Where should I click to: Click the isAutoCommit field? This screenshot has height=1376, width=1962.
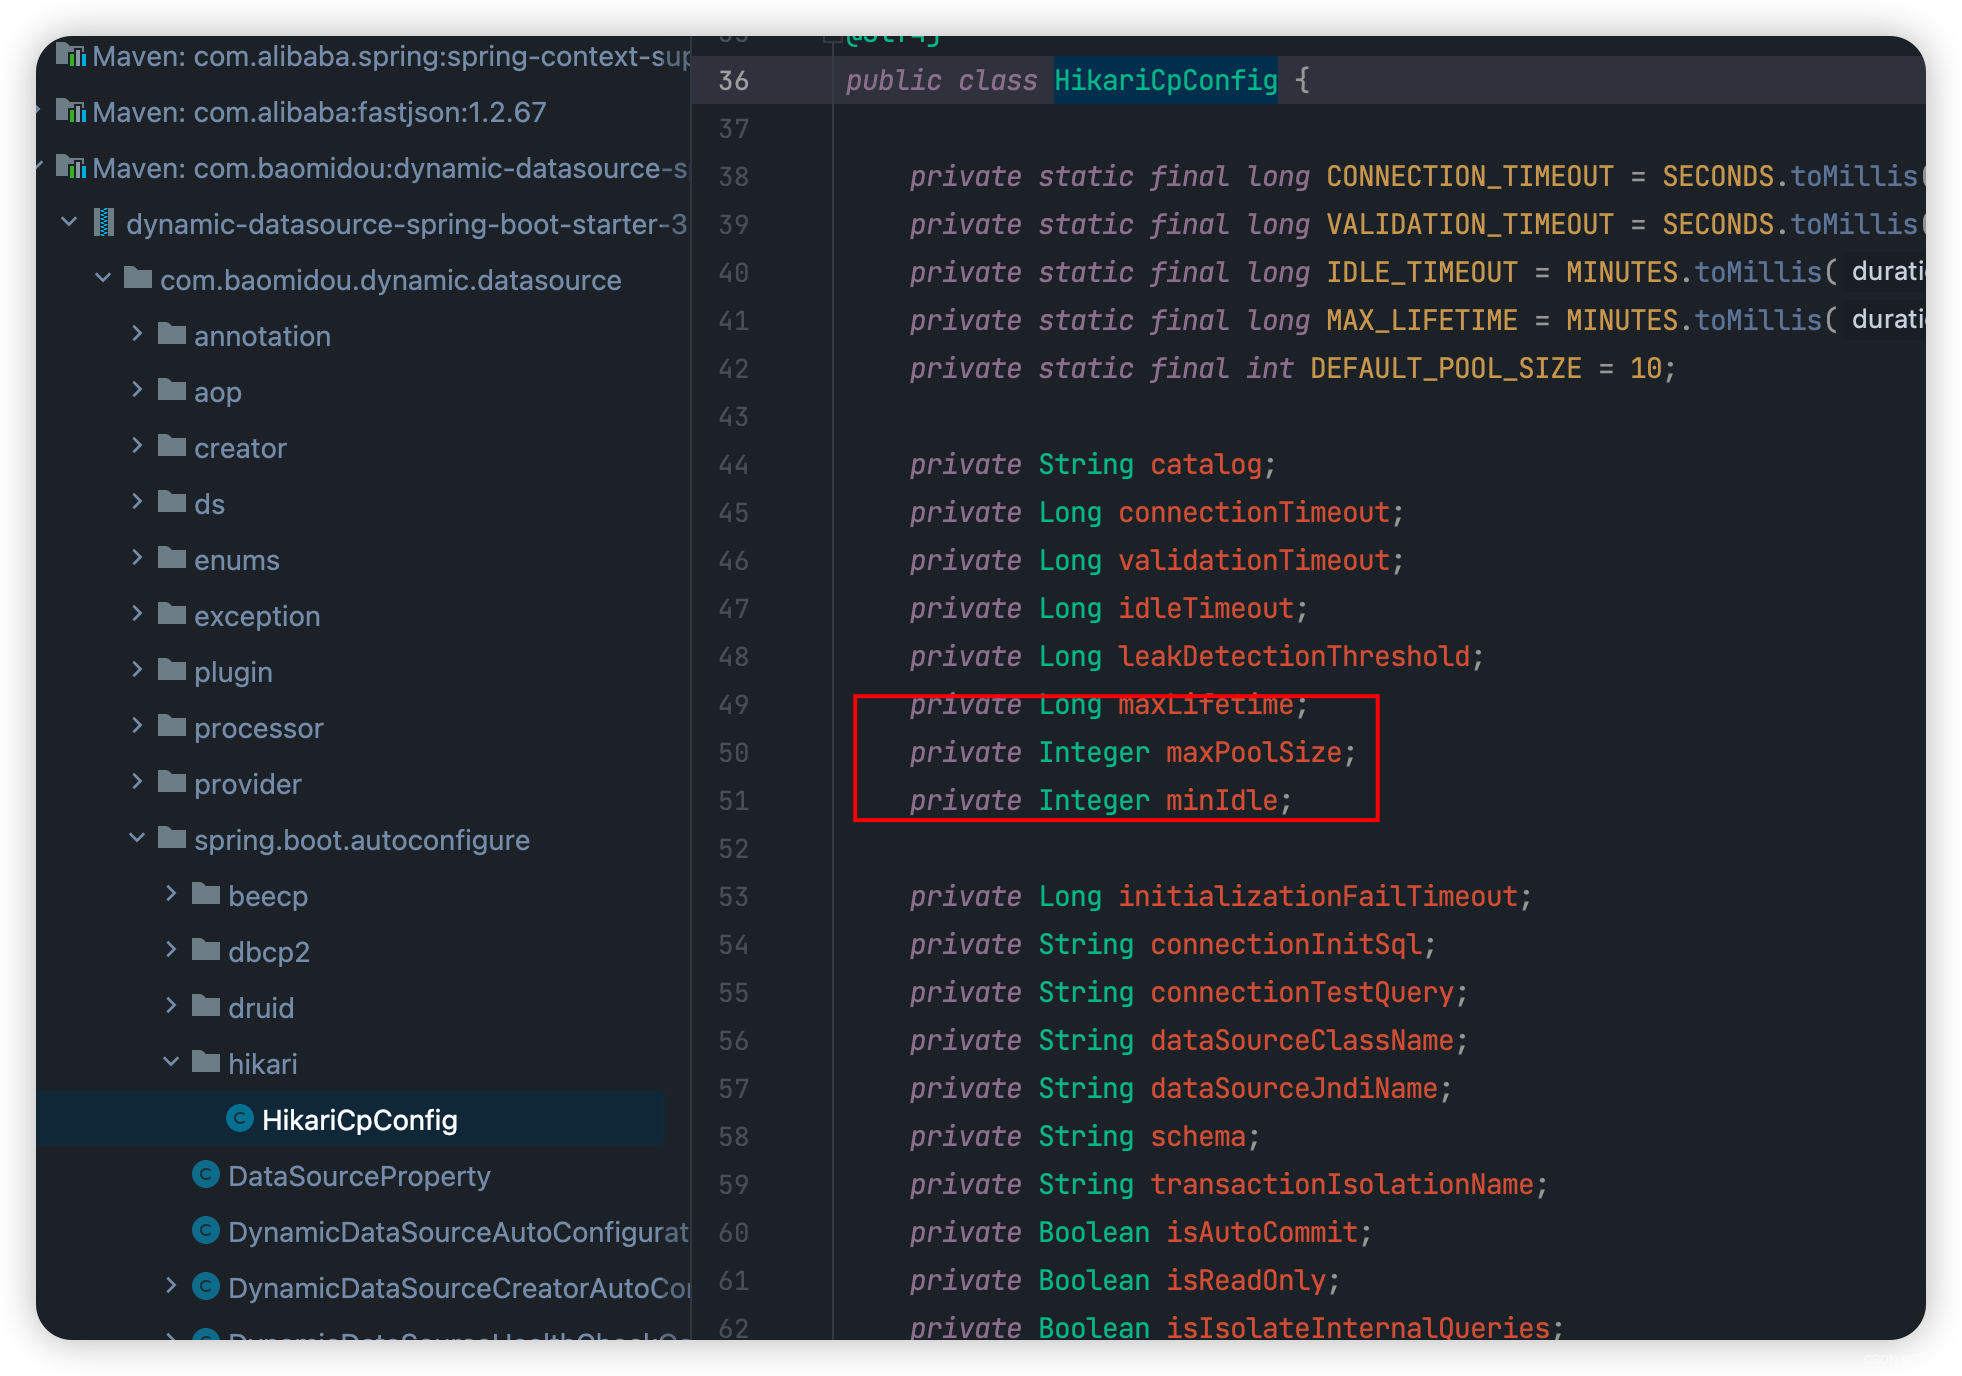(1262, 1232)
